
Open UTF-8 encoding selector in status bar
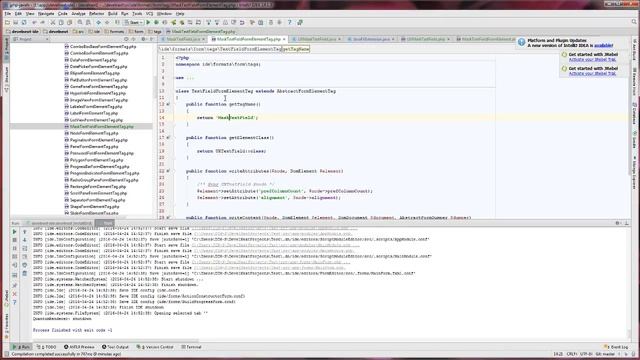pos(586,354)
